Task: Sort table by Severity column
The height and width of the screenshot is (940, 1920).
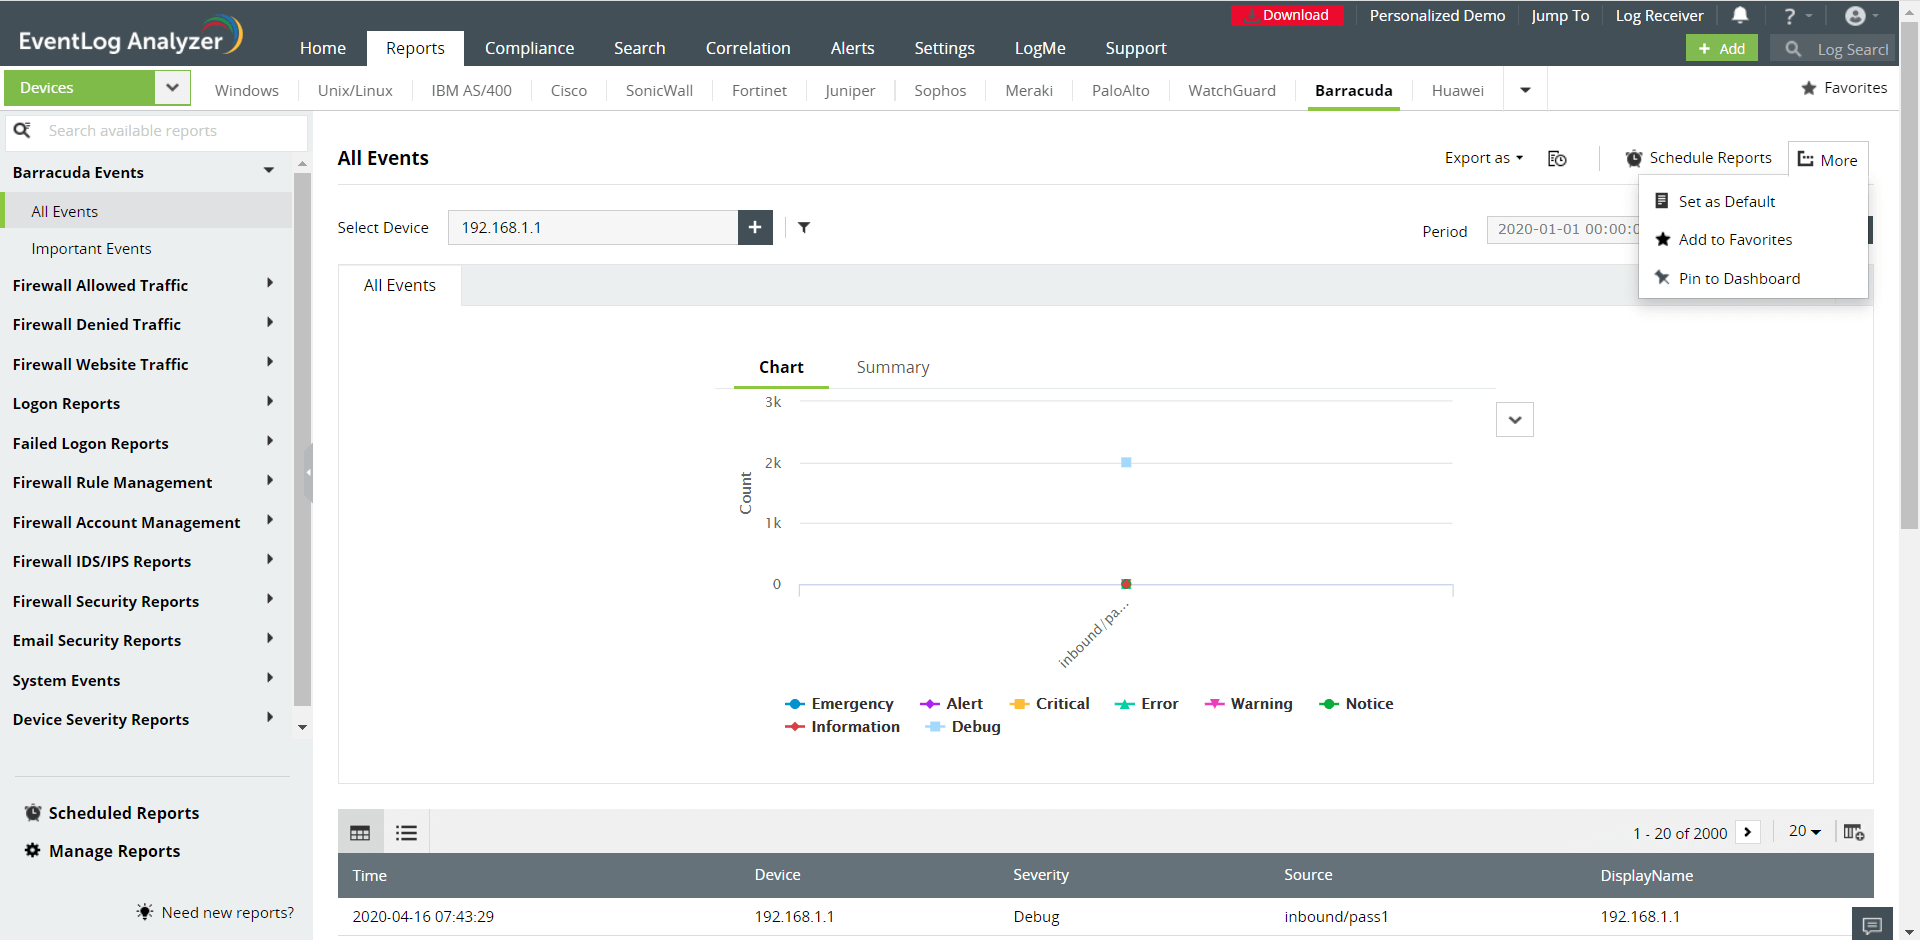Action: coord(1041,875)
